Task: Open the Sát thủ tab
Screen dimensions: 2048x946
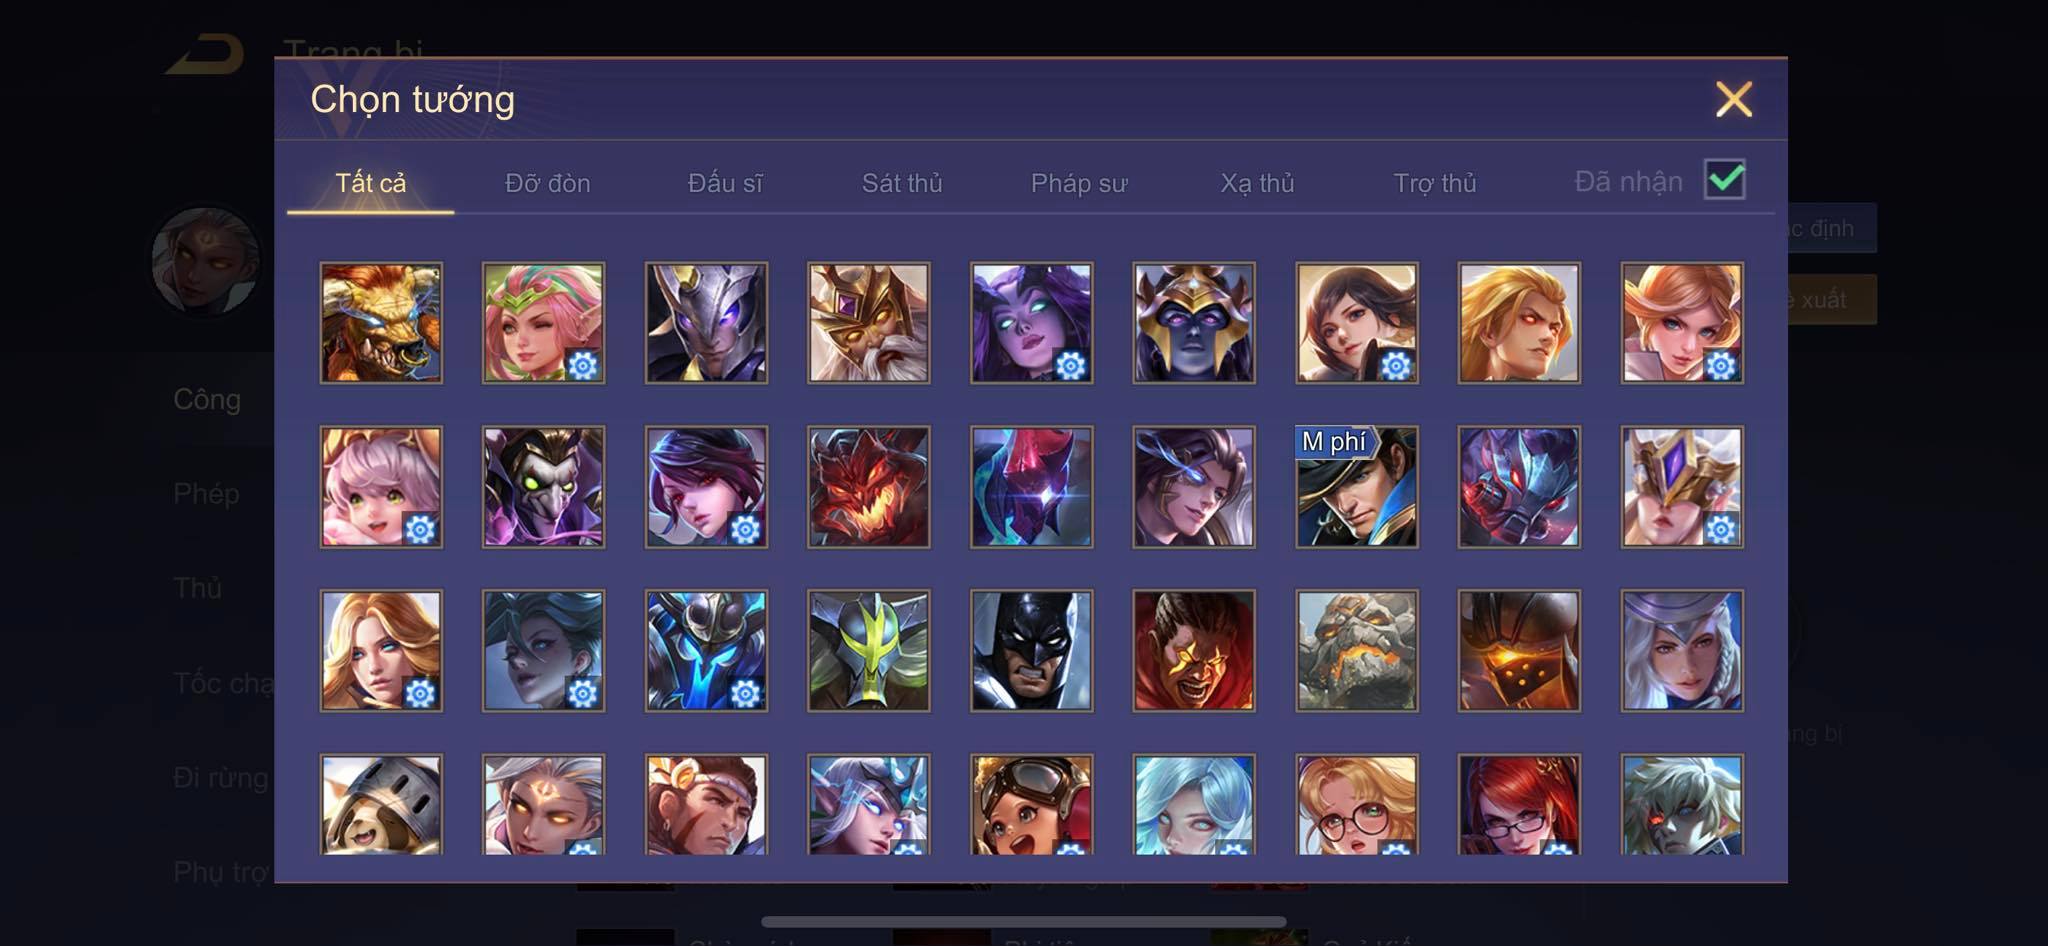Action: [x=902, y=183]
